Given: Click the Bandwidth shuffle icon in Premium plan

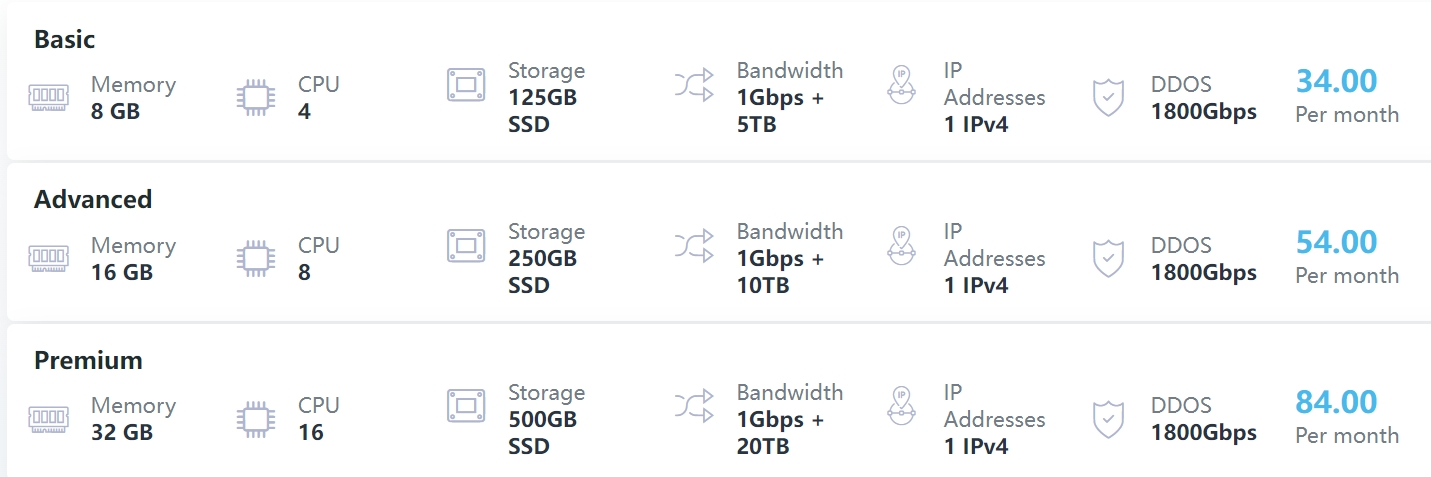Looking at the screenshot, I should coord(694,406).
